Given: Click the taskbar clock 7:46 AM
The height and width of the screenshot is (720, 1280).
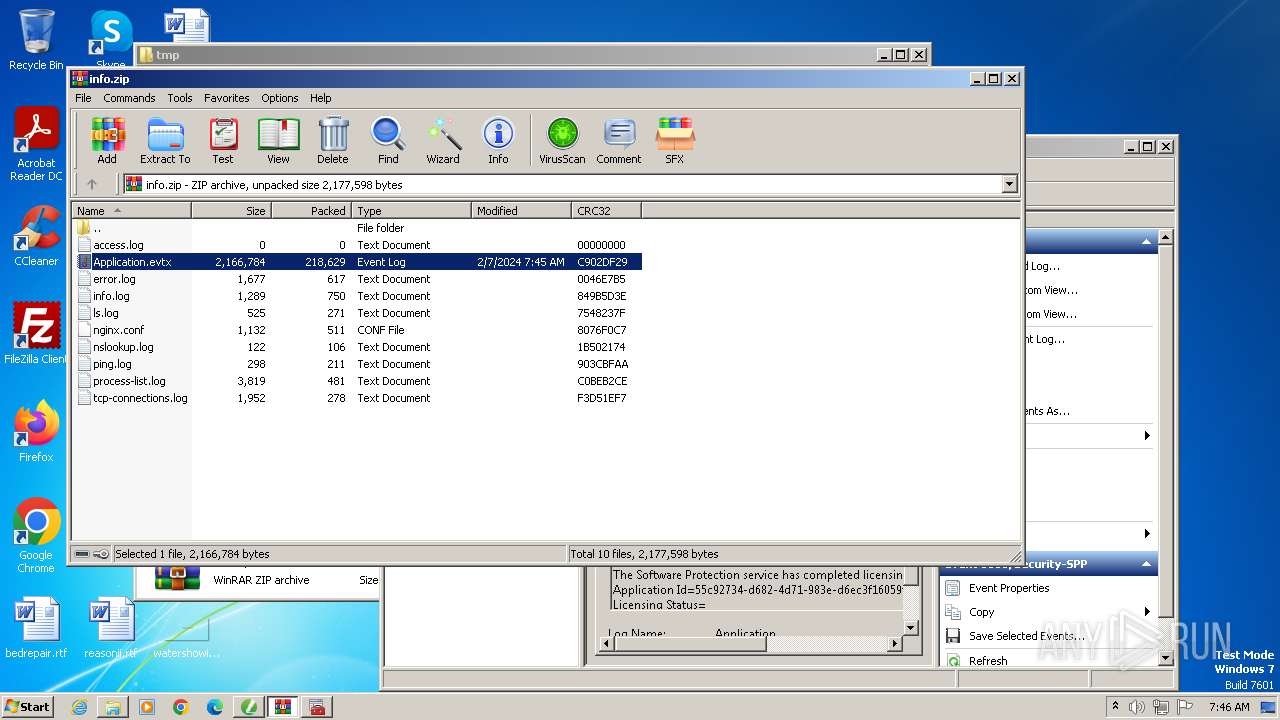Looking at the screenshot, I should (x=1229, y=707).
